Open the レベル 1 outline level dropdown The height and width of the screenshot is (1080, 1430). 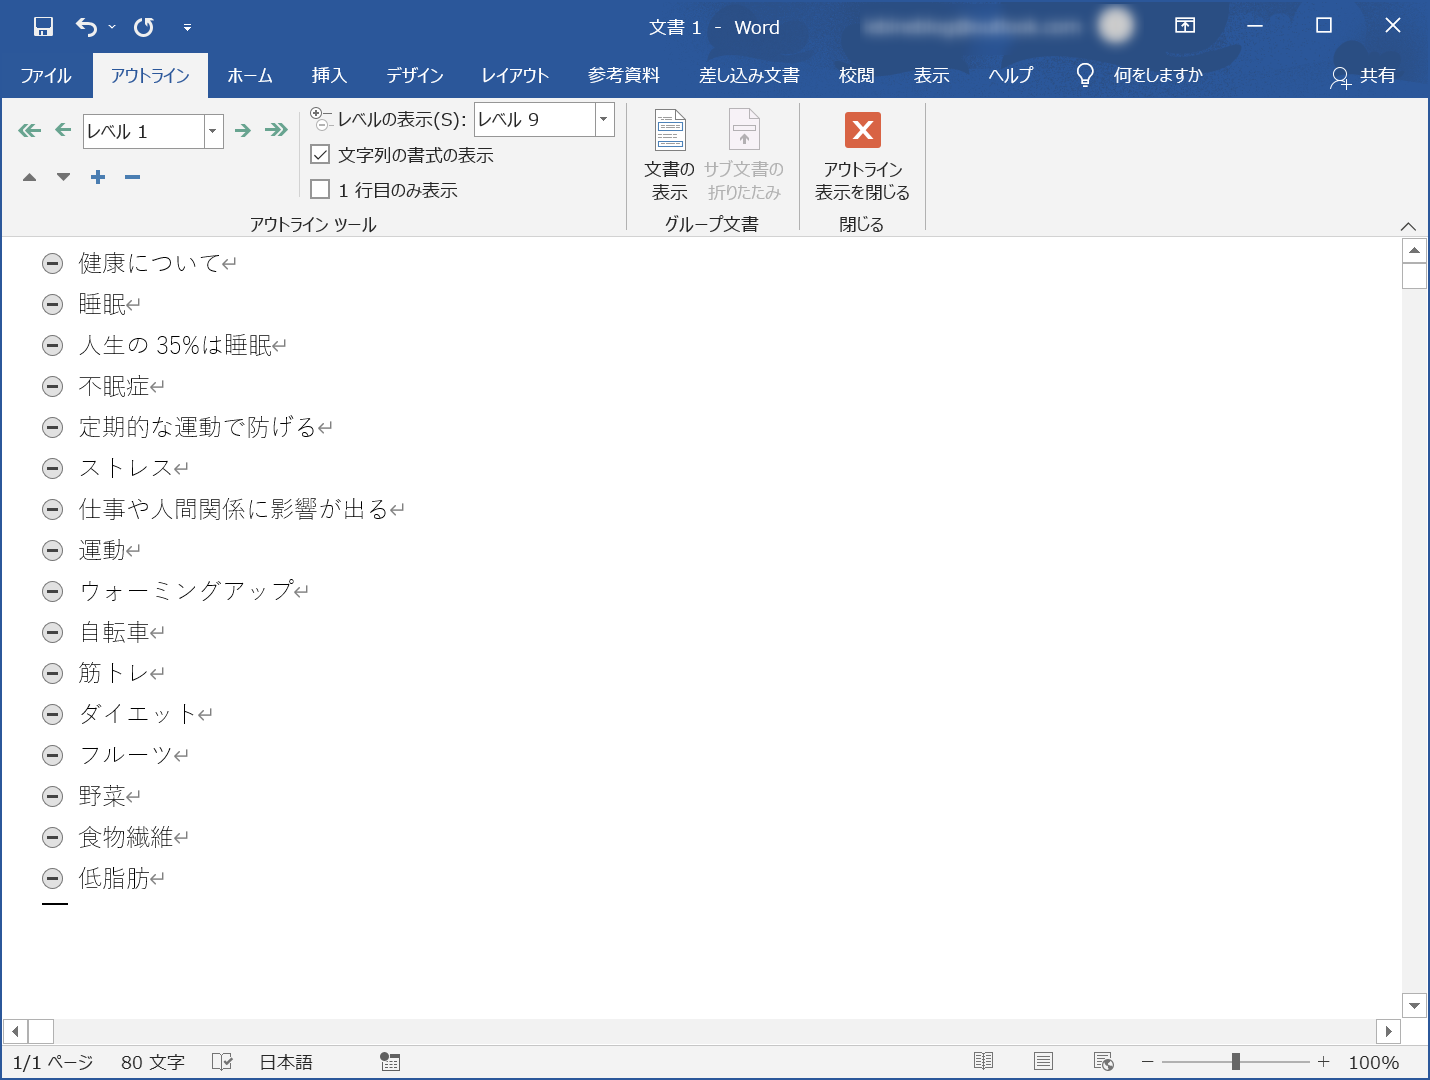(x=213, y=131)
